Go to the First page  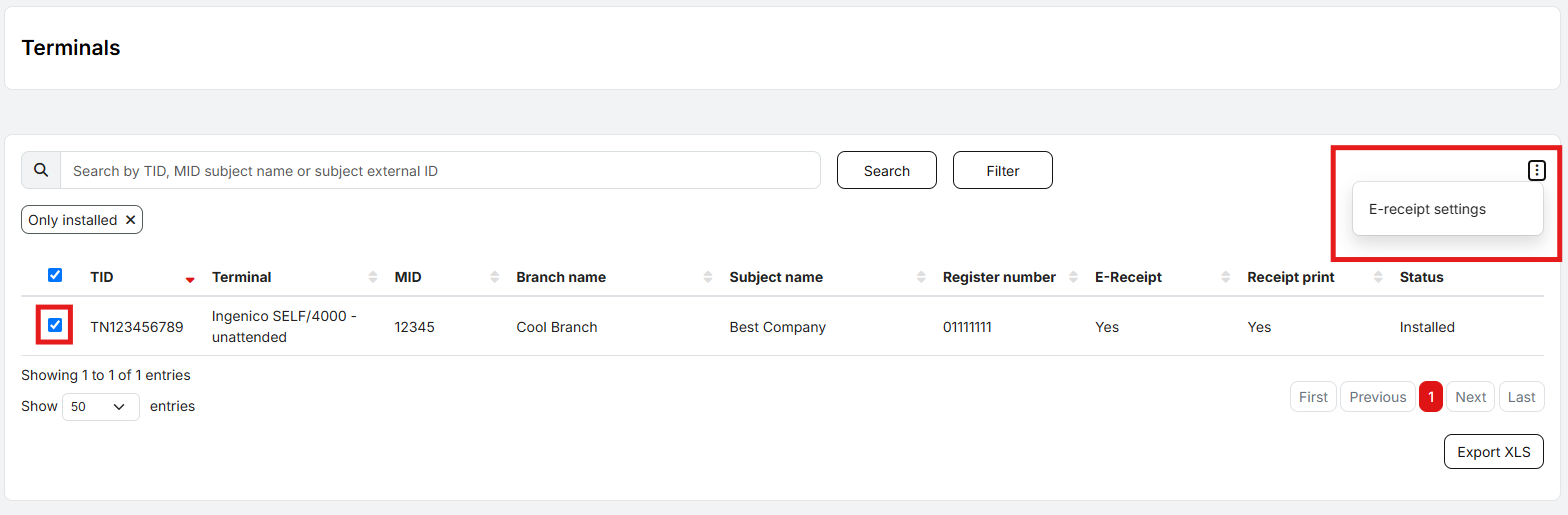point(1313,397)
